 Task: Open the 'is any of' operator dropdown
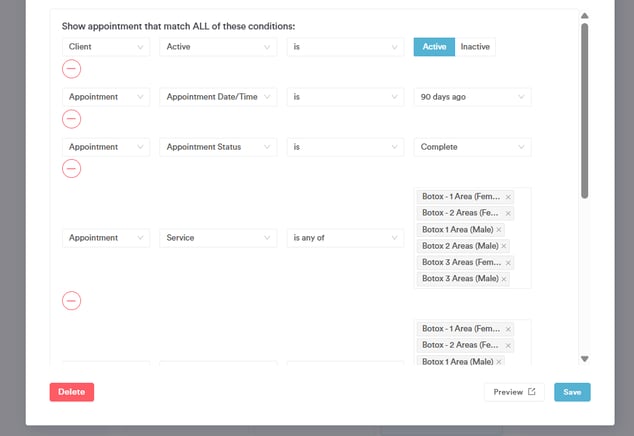tap(345, 238)
